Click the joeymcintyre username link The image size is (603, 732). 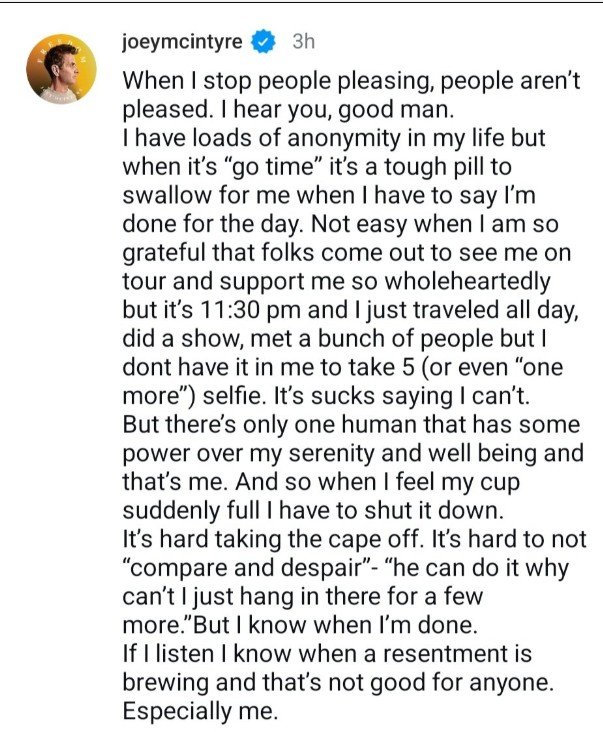182,42
